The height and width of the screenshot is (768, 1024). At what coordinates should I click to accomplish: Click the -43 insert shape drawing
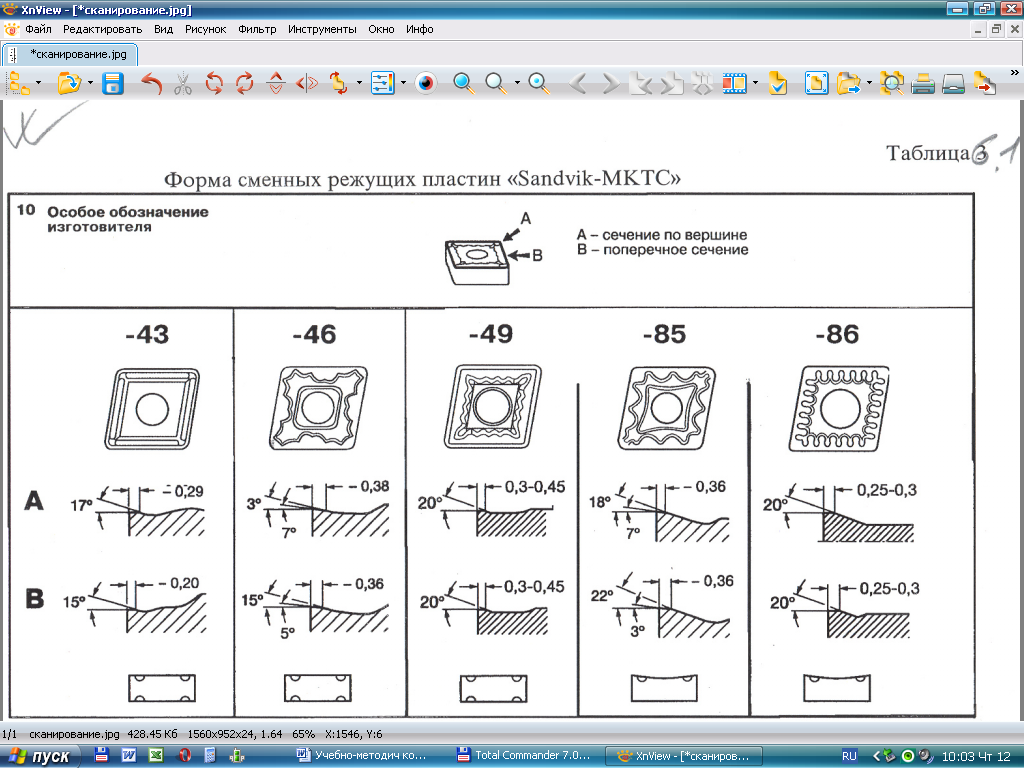coord(152,409)
